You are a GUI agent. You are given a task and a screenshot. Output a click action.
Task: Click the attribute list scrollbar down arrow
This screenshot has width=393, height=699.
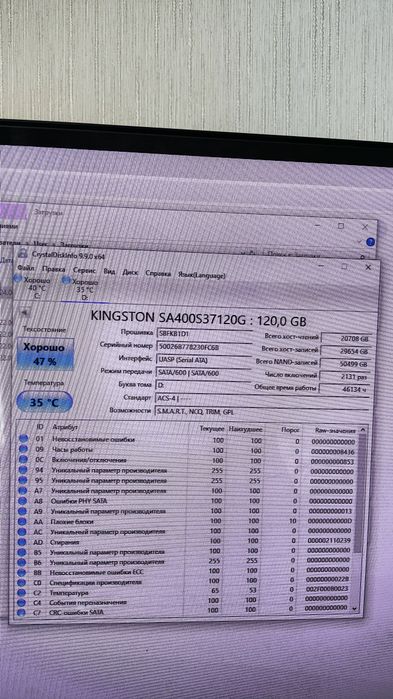(x=355, y=608)
